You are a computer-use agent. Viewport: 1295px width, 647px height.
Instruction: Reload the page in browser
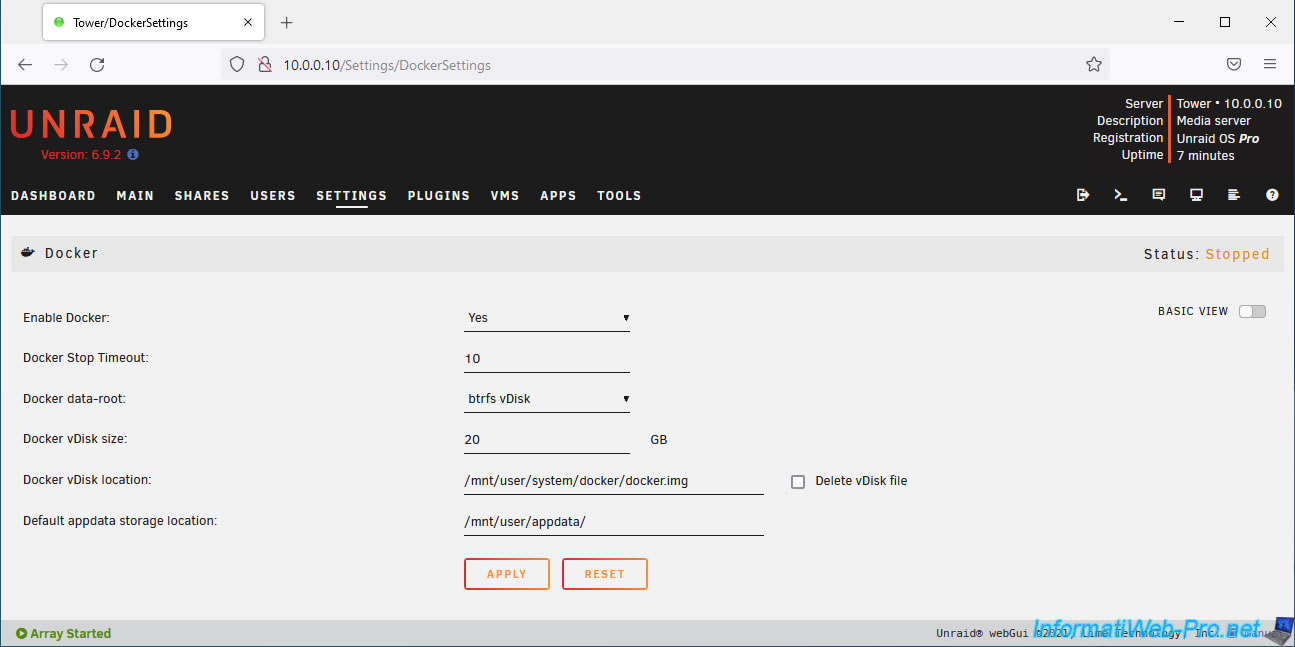[x=97, y=64]
